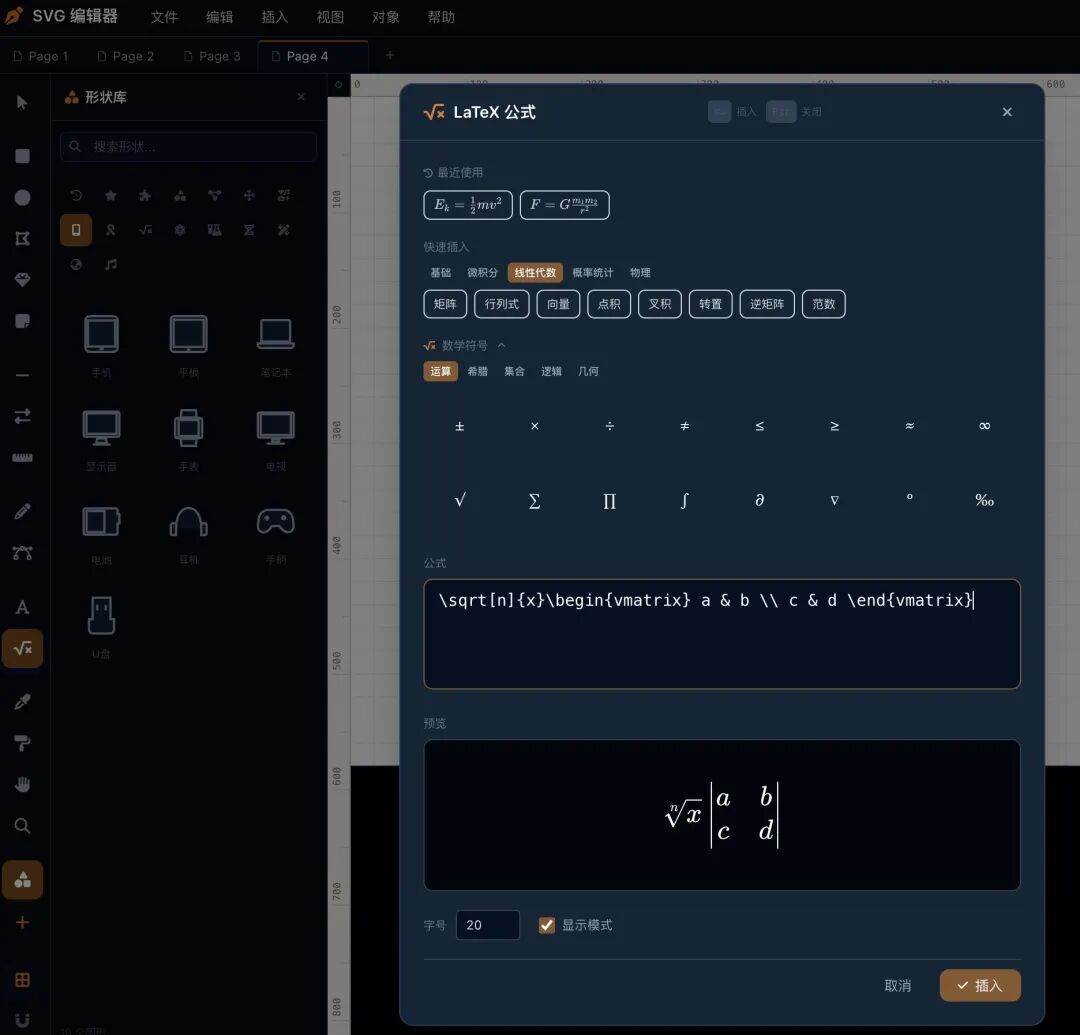1080x1035 pixels.
Task: Collapse the 数学符号 section chevron
Action: pos(501,345)
